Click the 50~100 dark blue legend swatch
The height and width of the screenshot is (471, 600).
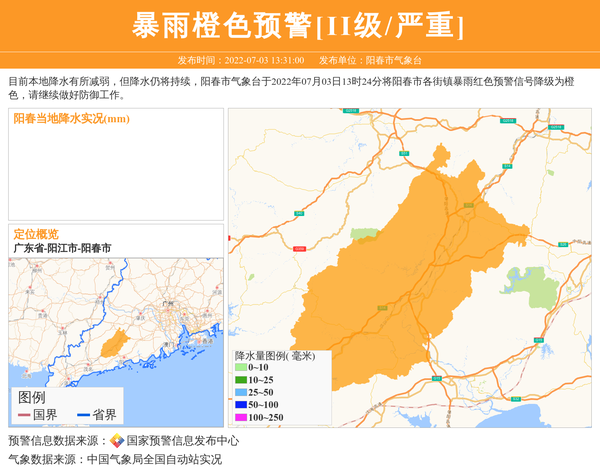point(241,405)
